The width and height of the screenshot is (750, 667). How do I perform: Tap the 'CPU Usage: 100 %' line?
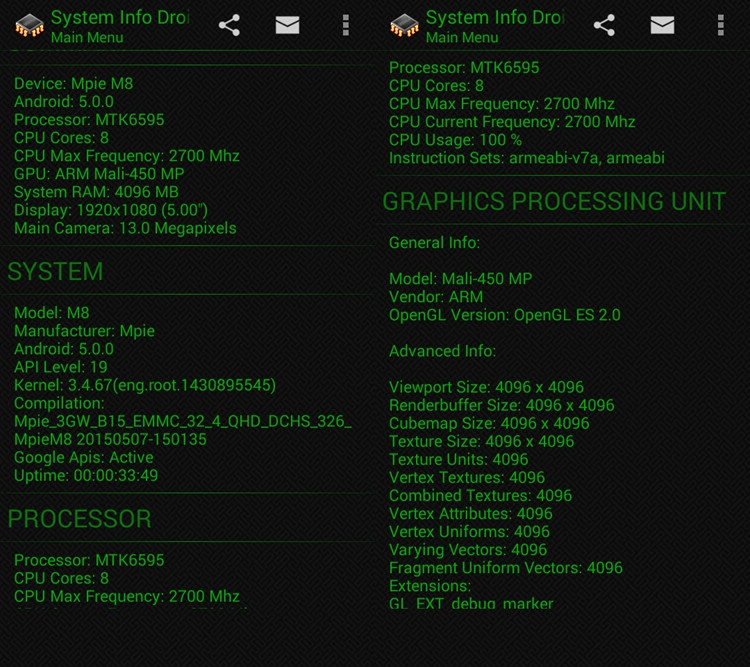(455, 140)
